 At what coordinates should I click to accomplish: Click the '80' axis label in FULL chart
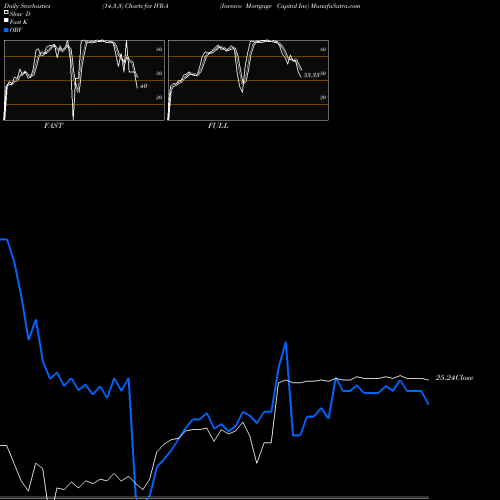coord(323,49)
